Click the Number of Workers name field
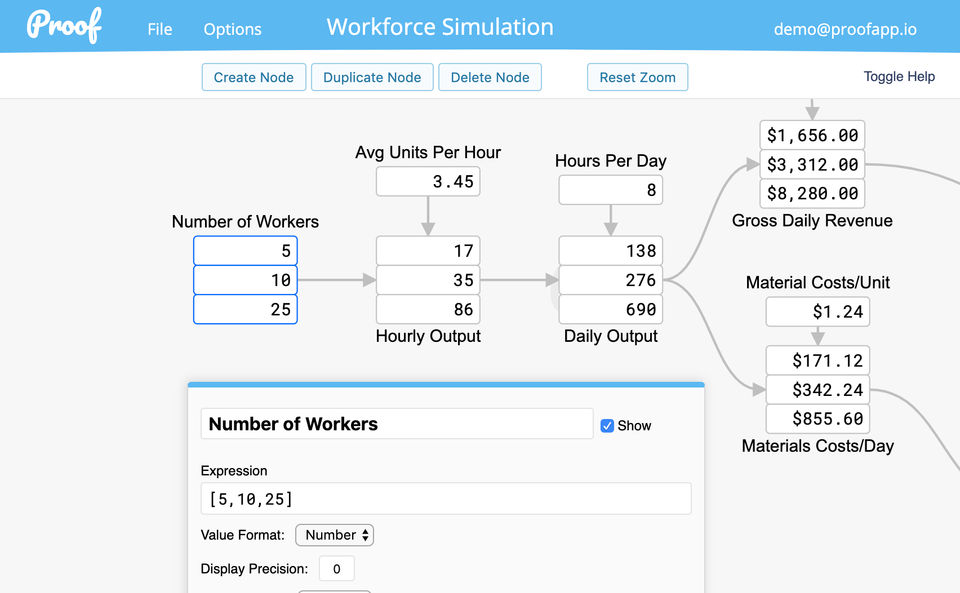Viewport: 960px width, 593px height. pos(397,423)
